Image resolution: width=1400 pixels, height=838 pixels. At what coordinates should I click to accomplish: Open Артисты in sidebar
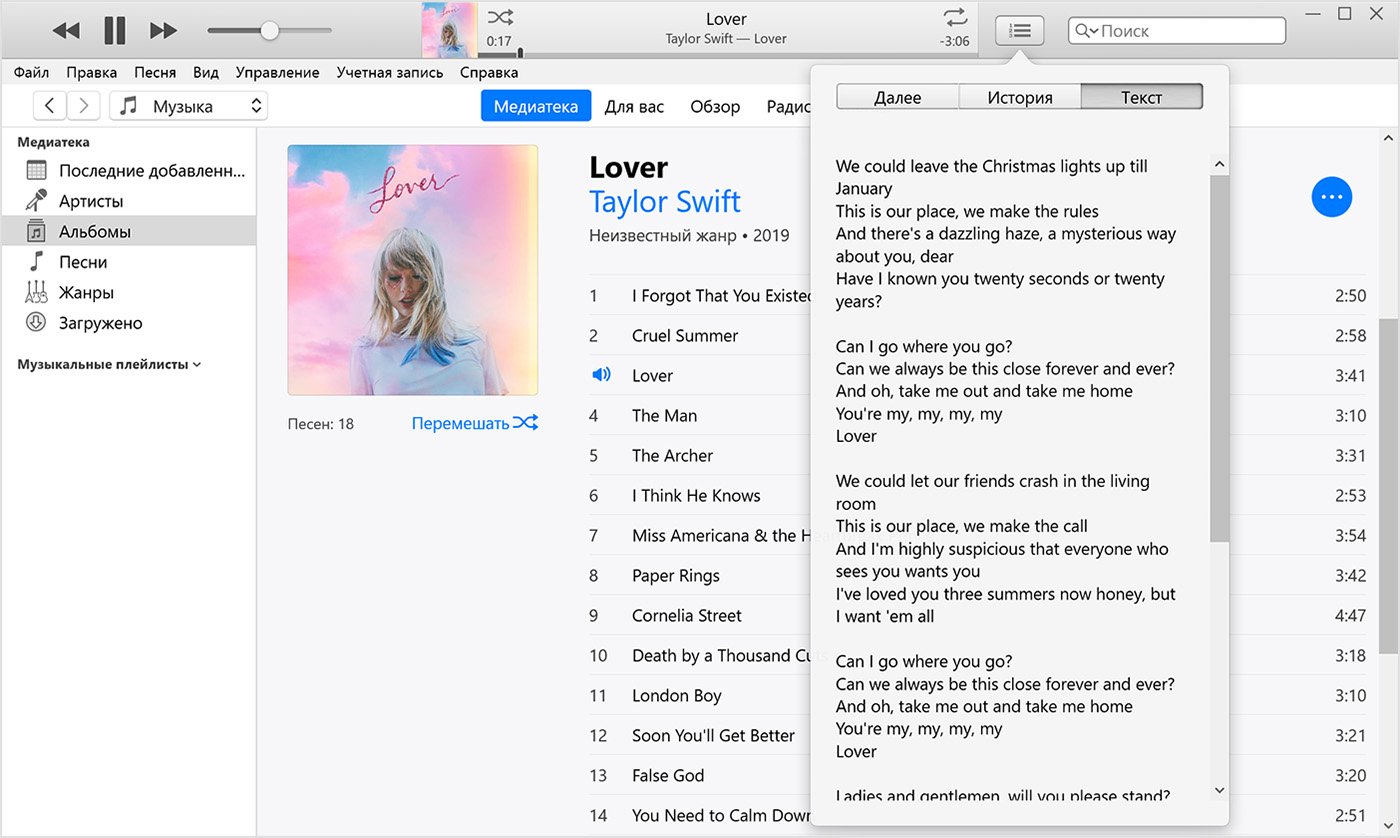128,201
